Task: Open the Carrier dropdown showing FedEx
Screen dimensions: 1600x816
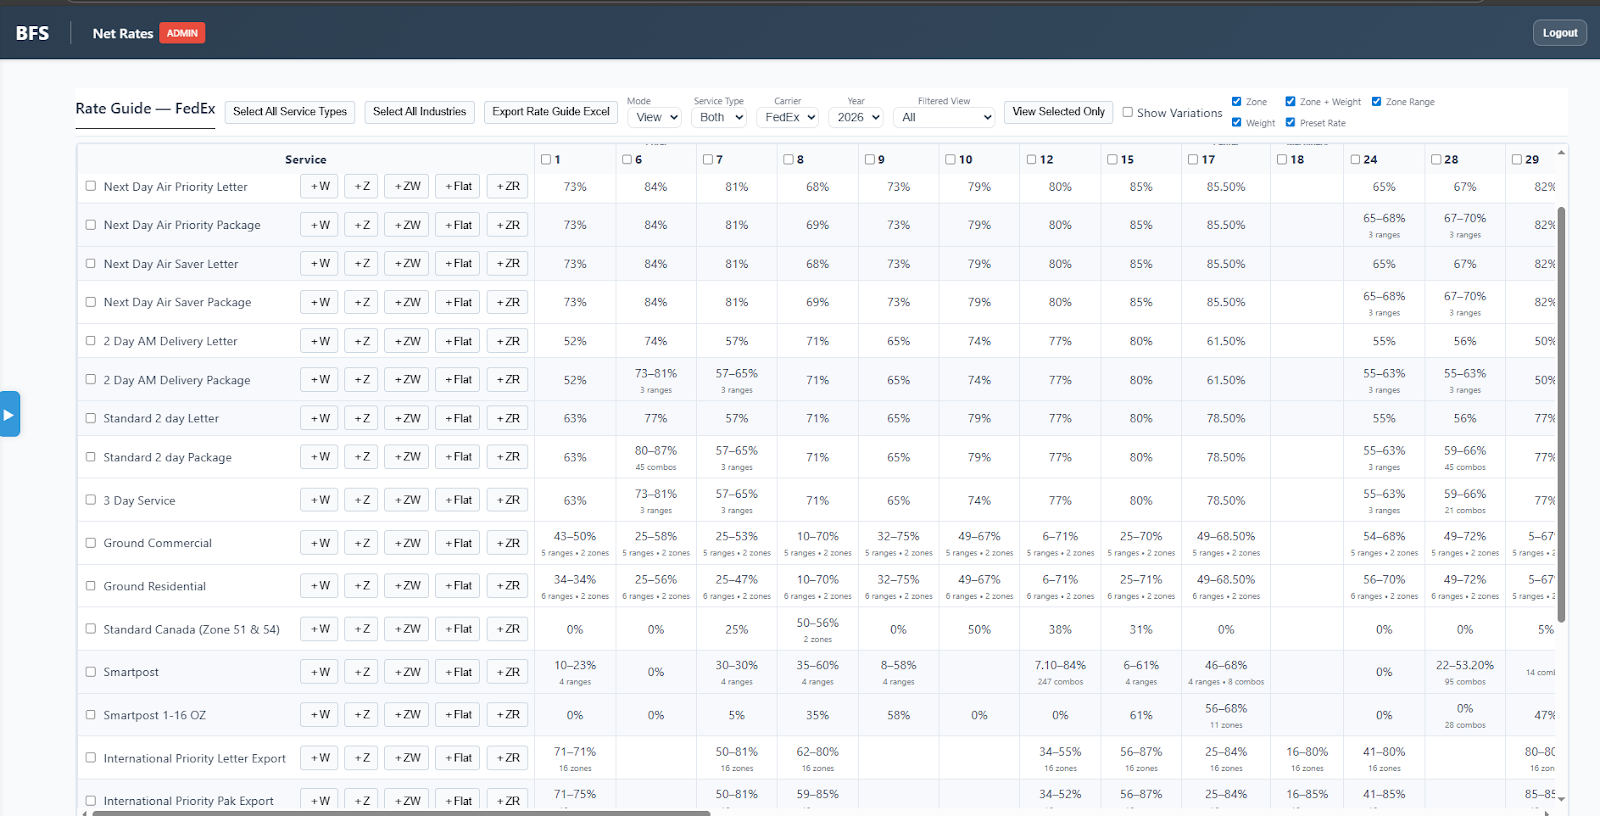Action: [x=789, y=117]
